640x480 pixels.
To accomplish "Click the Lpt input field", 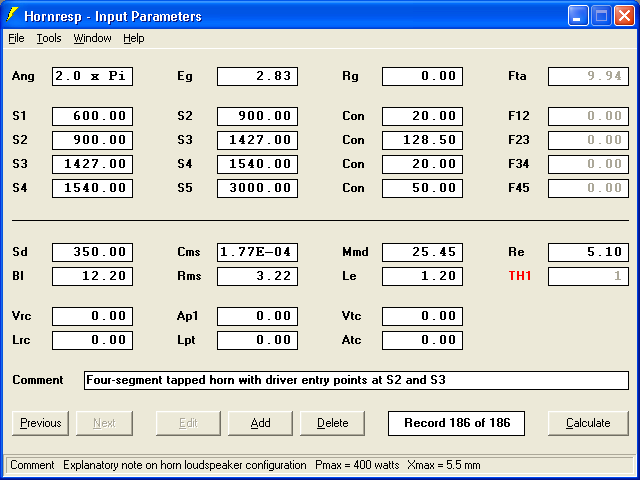I will [x=258, y=340].
